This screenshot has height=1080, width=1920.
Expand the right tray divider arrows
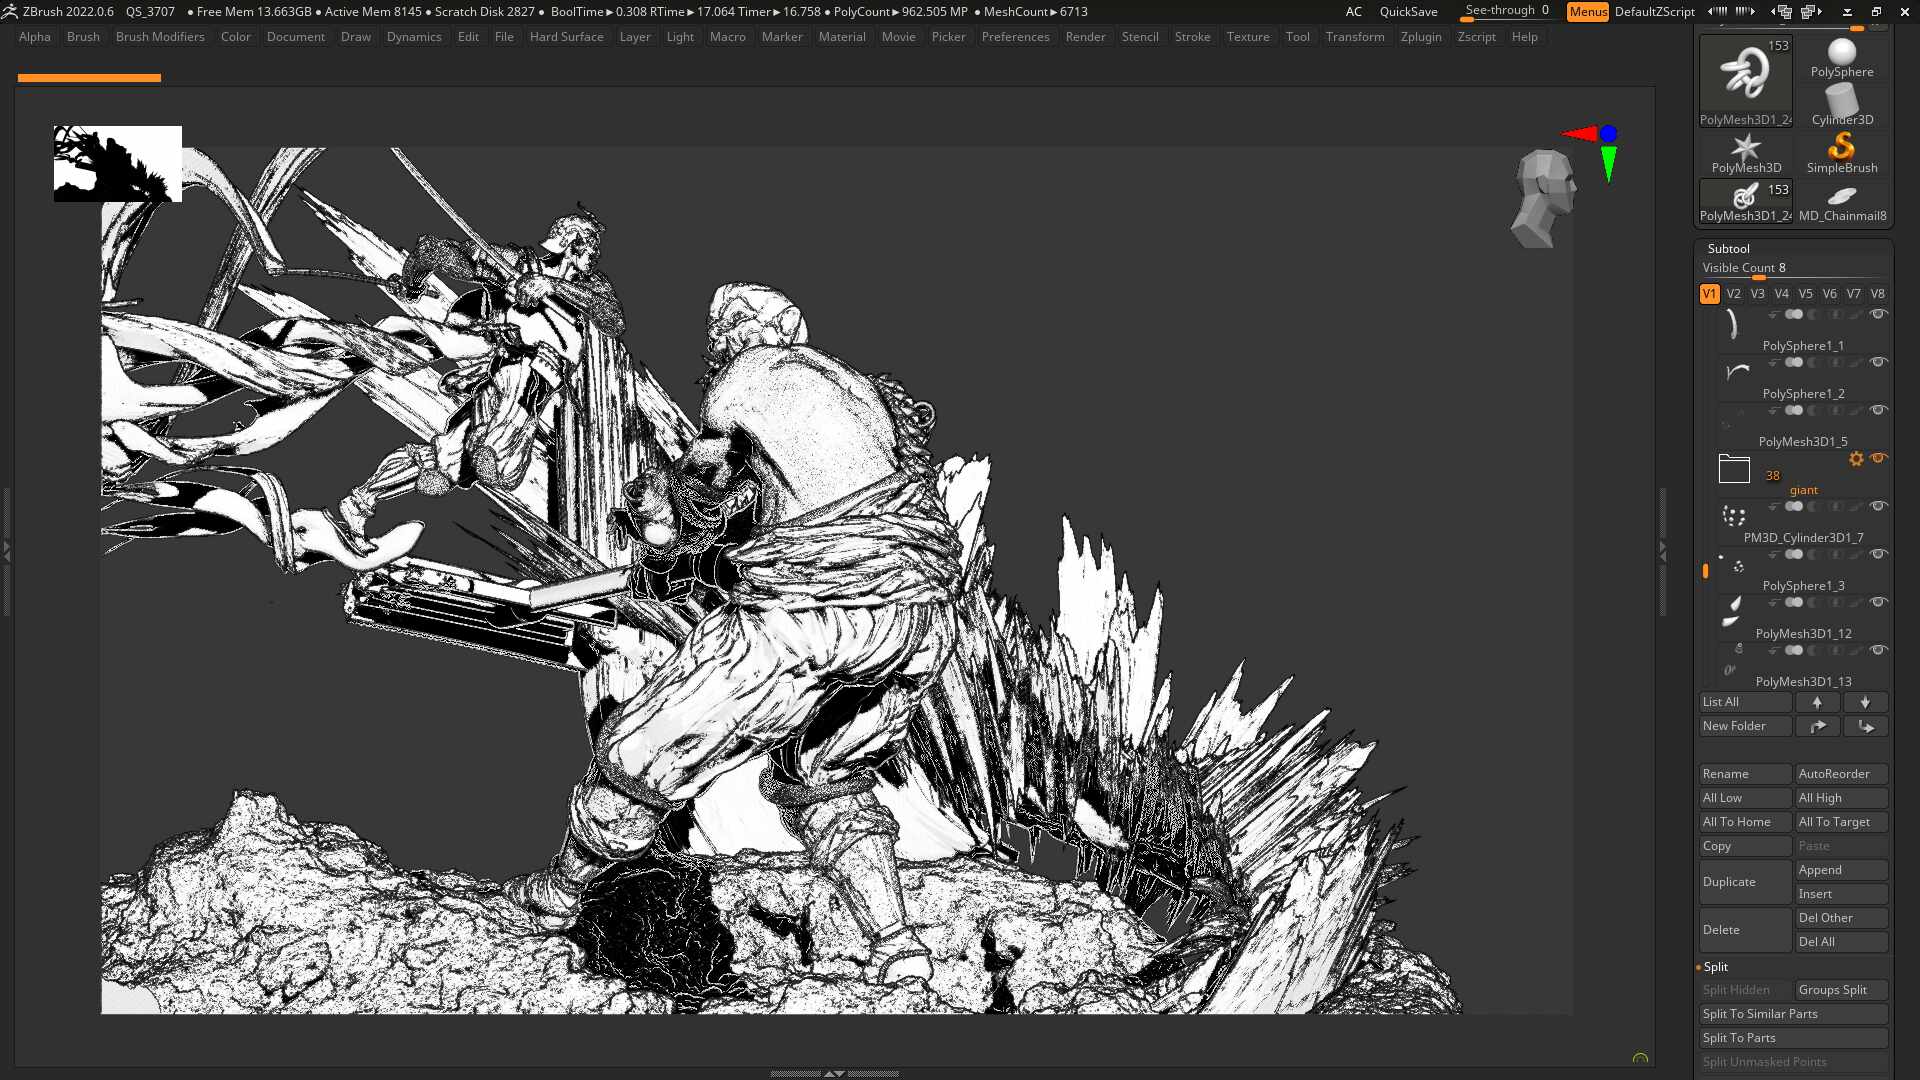click(x=1663, y=550)
